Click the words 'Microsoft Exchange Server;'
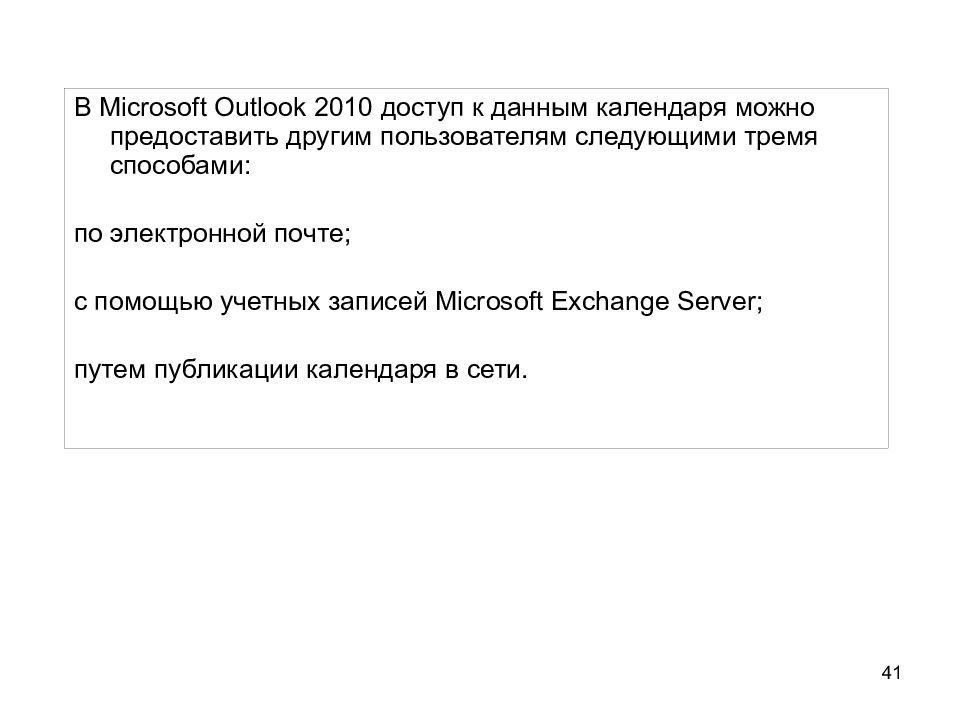The image size is (960, 720). point(599,301)
